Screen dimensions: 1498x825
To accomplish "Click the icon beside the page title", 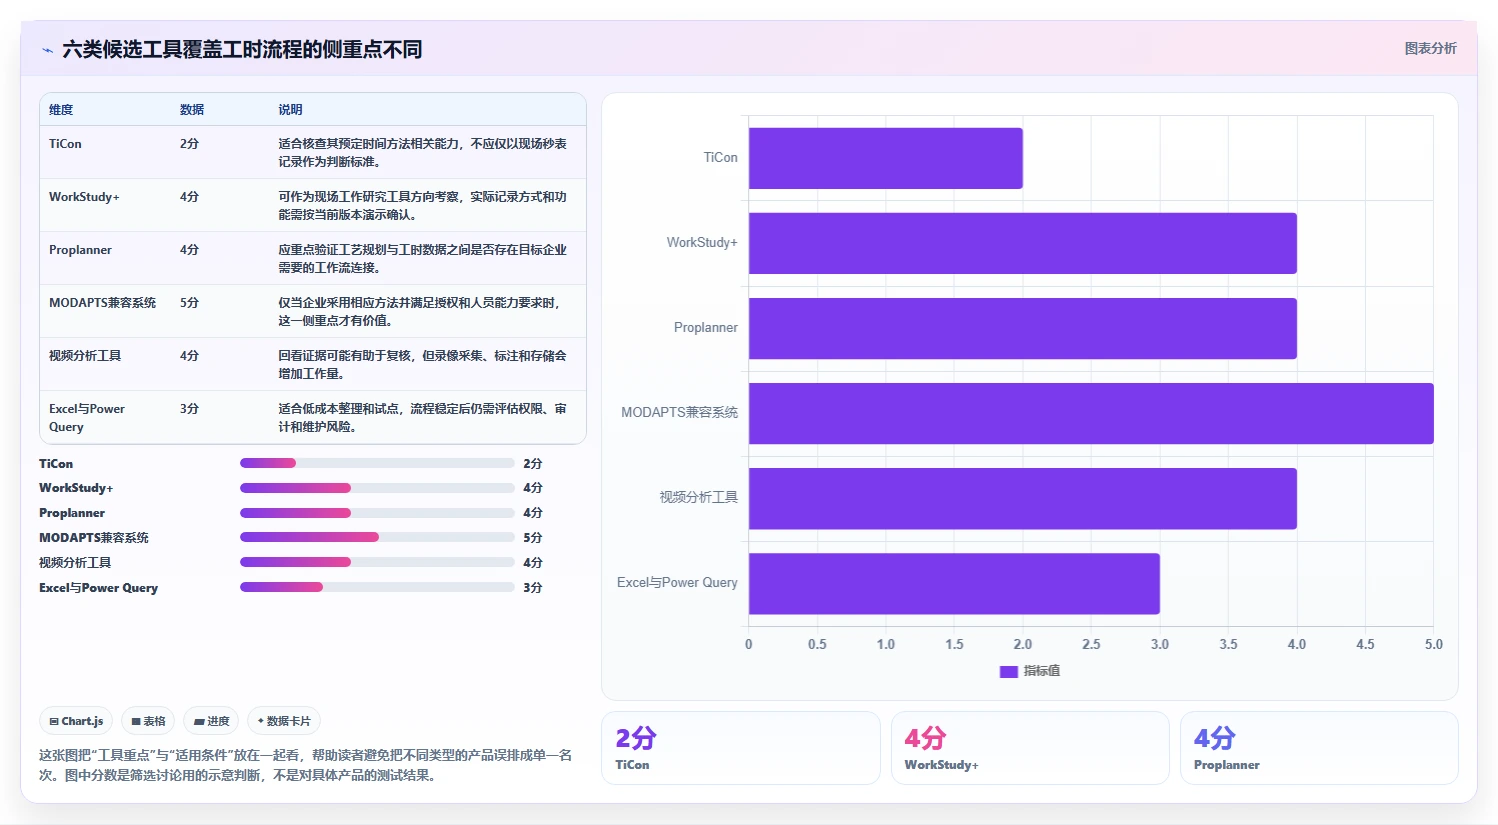I will pyautogui.click(x=47, y=49).
